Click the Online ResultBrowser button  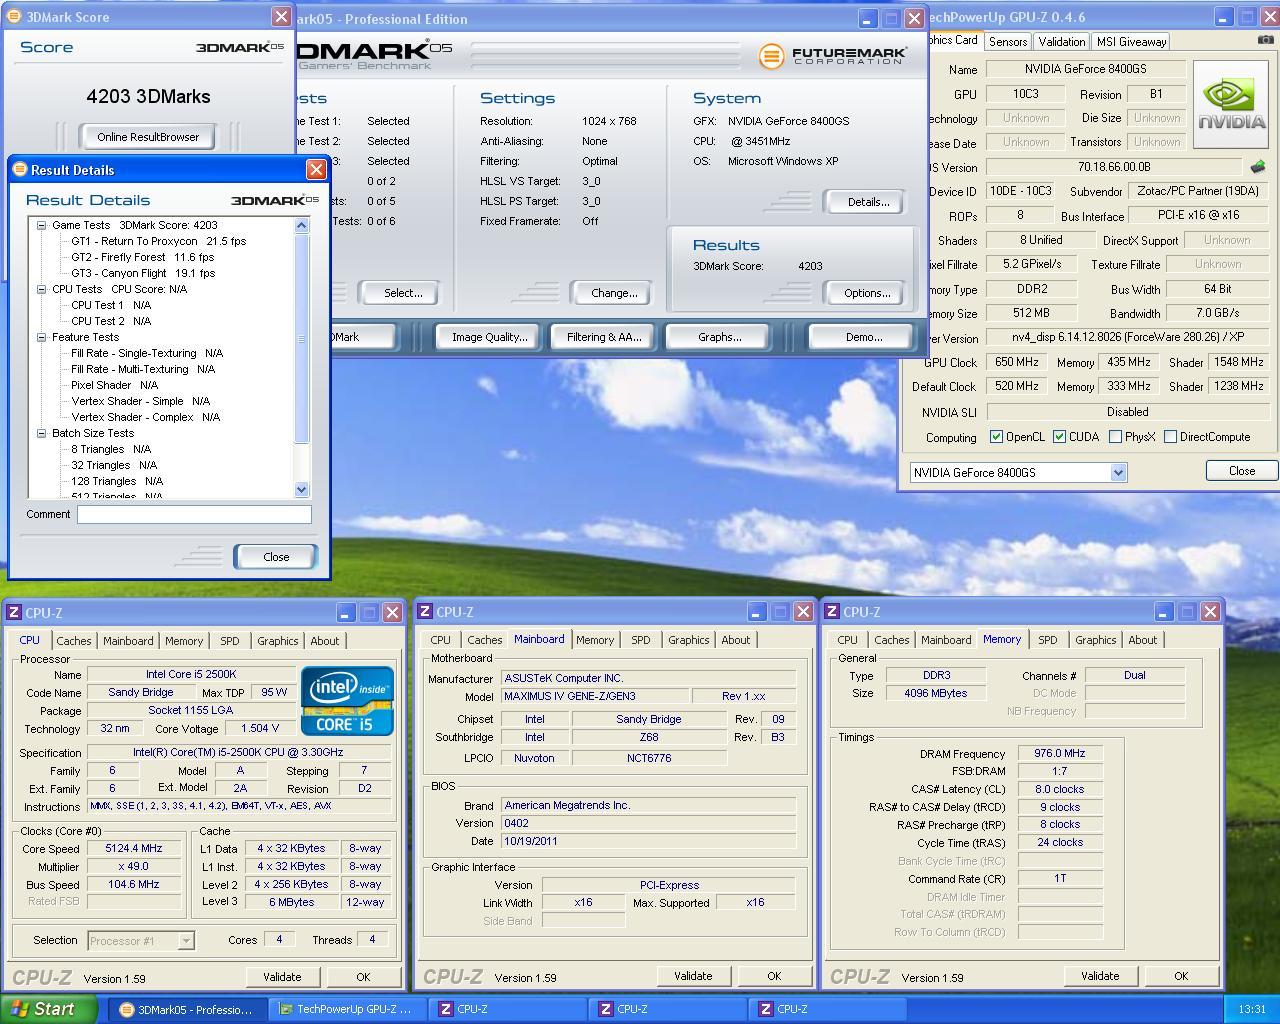(x=148, y=137)
